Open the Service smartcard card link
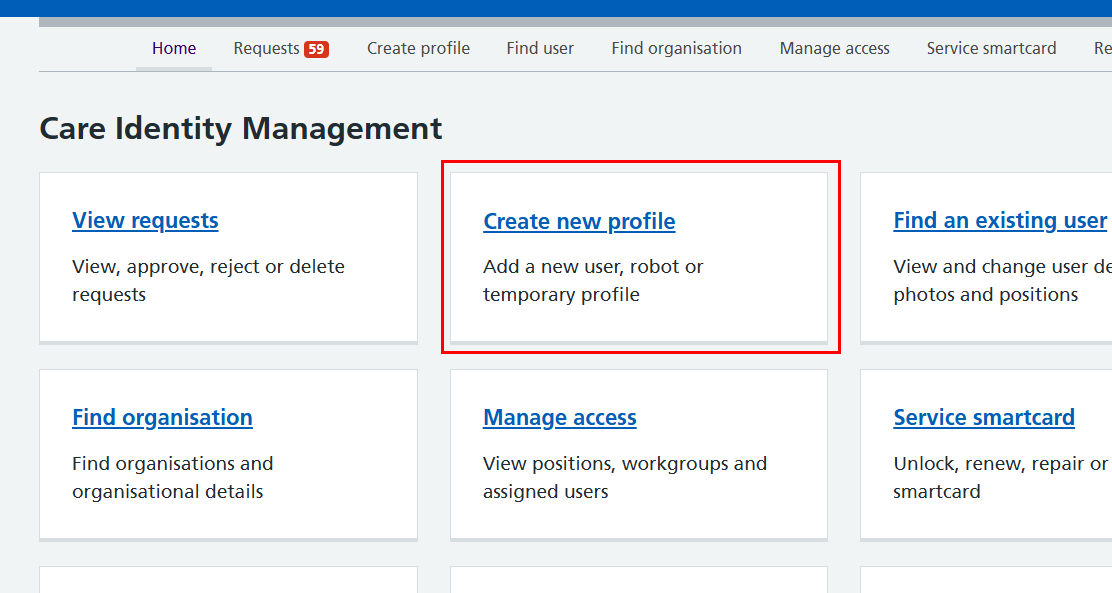Image resolution: width=1112 pixels, height=593 pixels. tap(984, 418)
